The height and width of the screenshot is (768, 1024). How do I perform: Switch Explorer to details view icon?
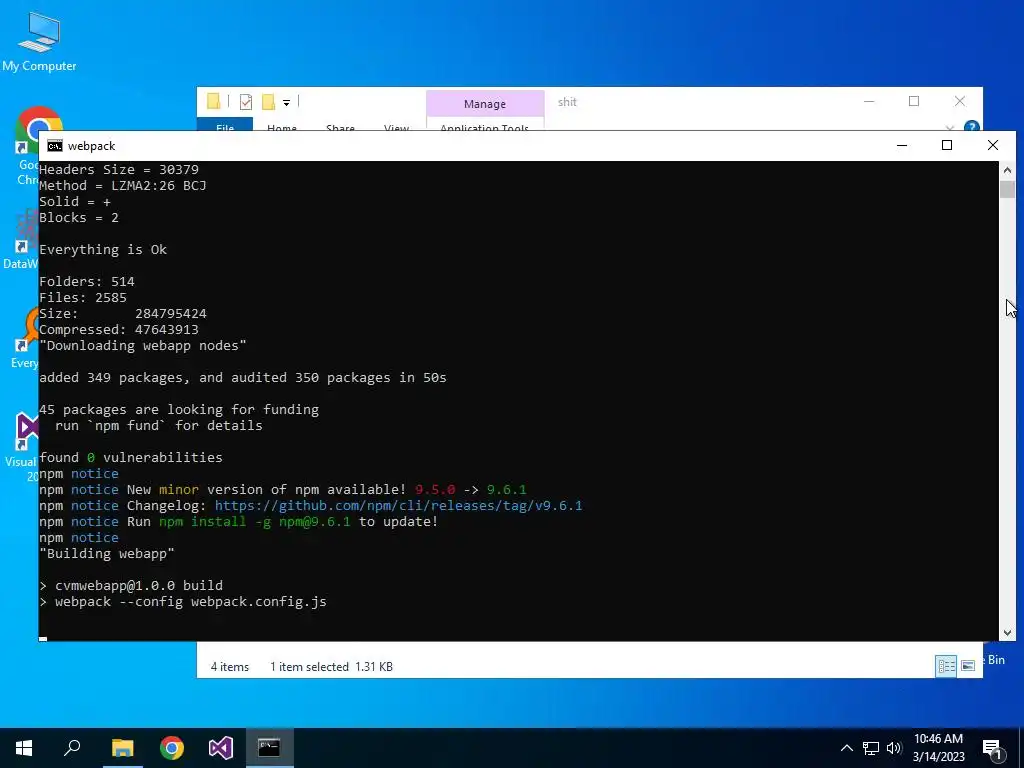pos(946,666)
